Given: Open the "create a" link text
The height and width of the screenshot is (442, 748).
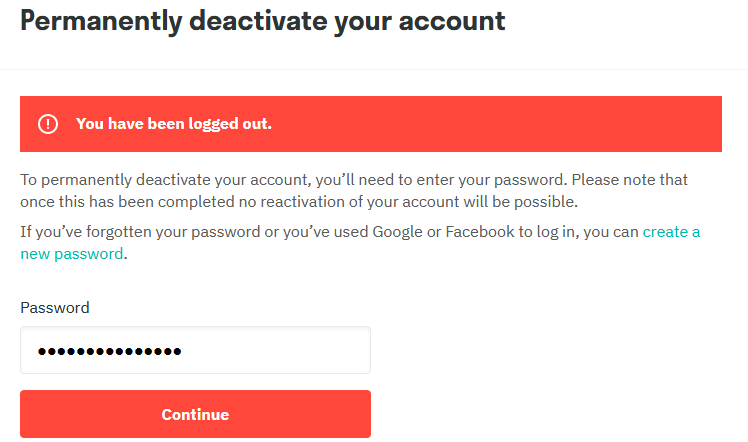Looking at the screenshot, I should [x=671, y=232].
